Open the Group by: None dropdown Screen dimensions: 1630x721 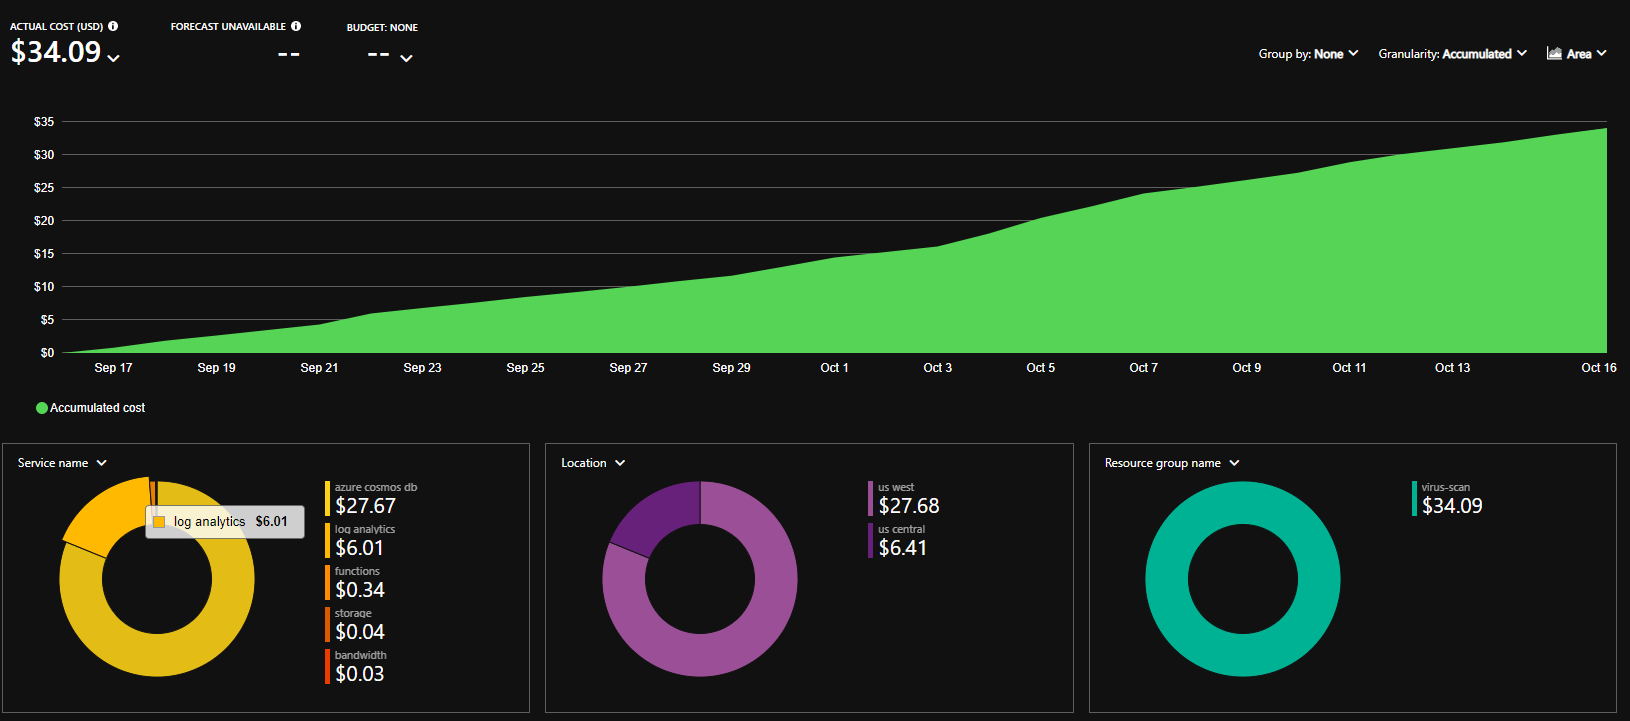pos(1308,54)
